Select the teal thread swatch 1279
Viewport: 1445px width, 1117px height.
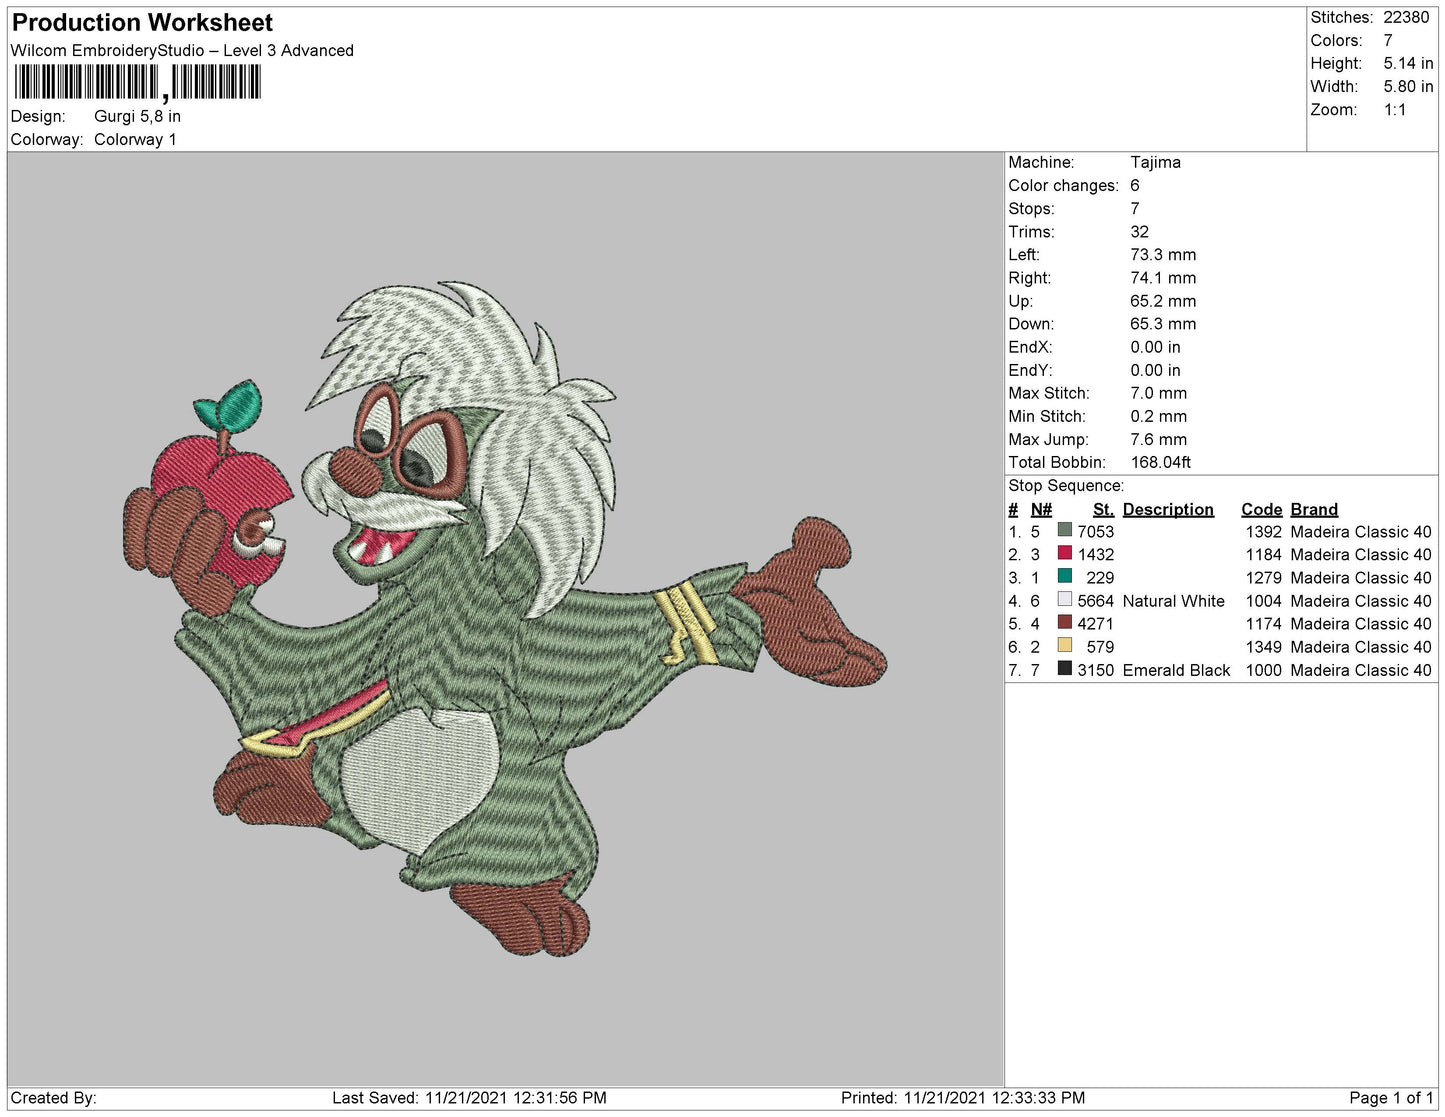1064,577
